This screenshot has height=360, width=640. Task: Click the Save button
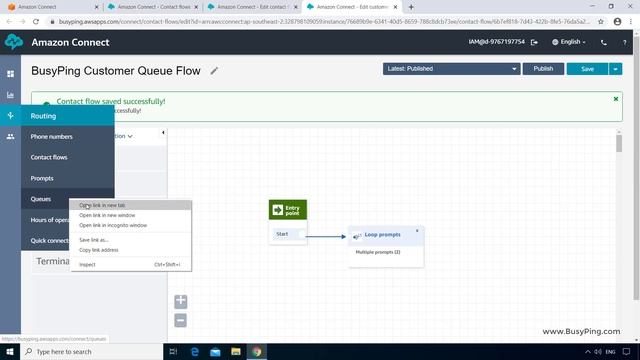(x=587, y=69)
